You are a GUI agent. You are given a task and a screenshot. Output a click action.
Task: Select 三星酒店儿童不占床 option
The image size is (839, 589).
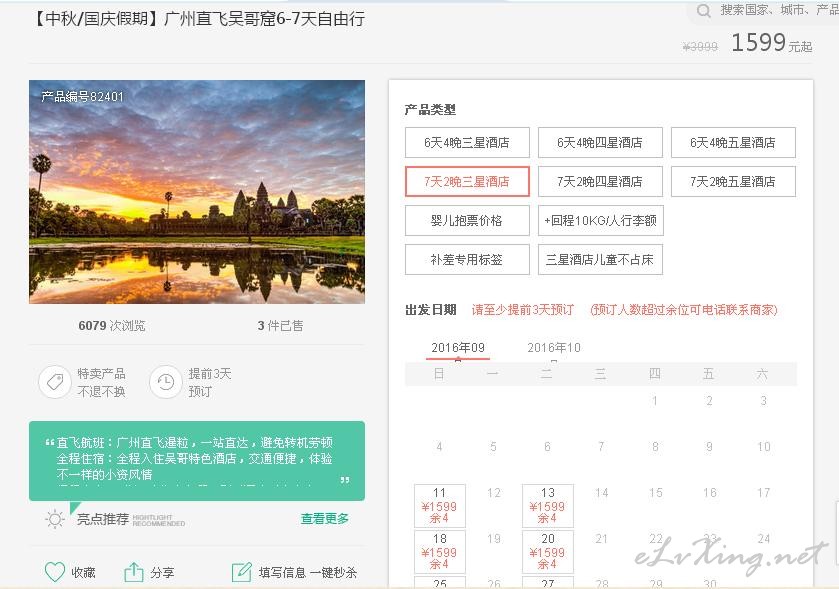[600, 259]
